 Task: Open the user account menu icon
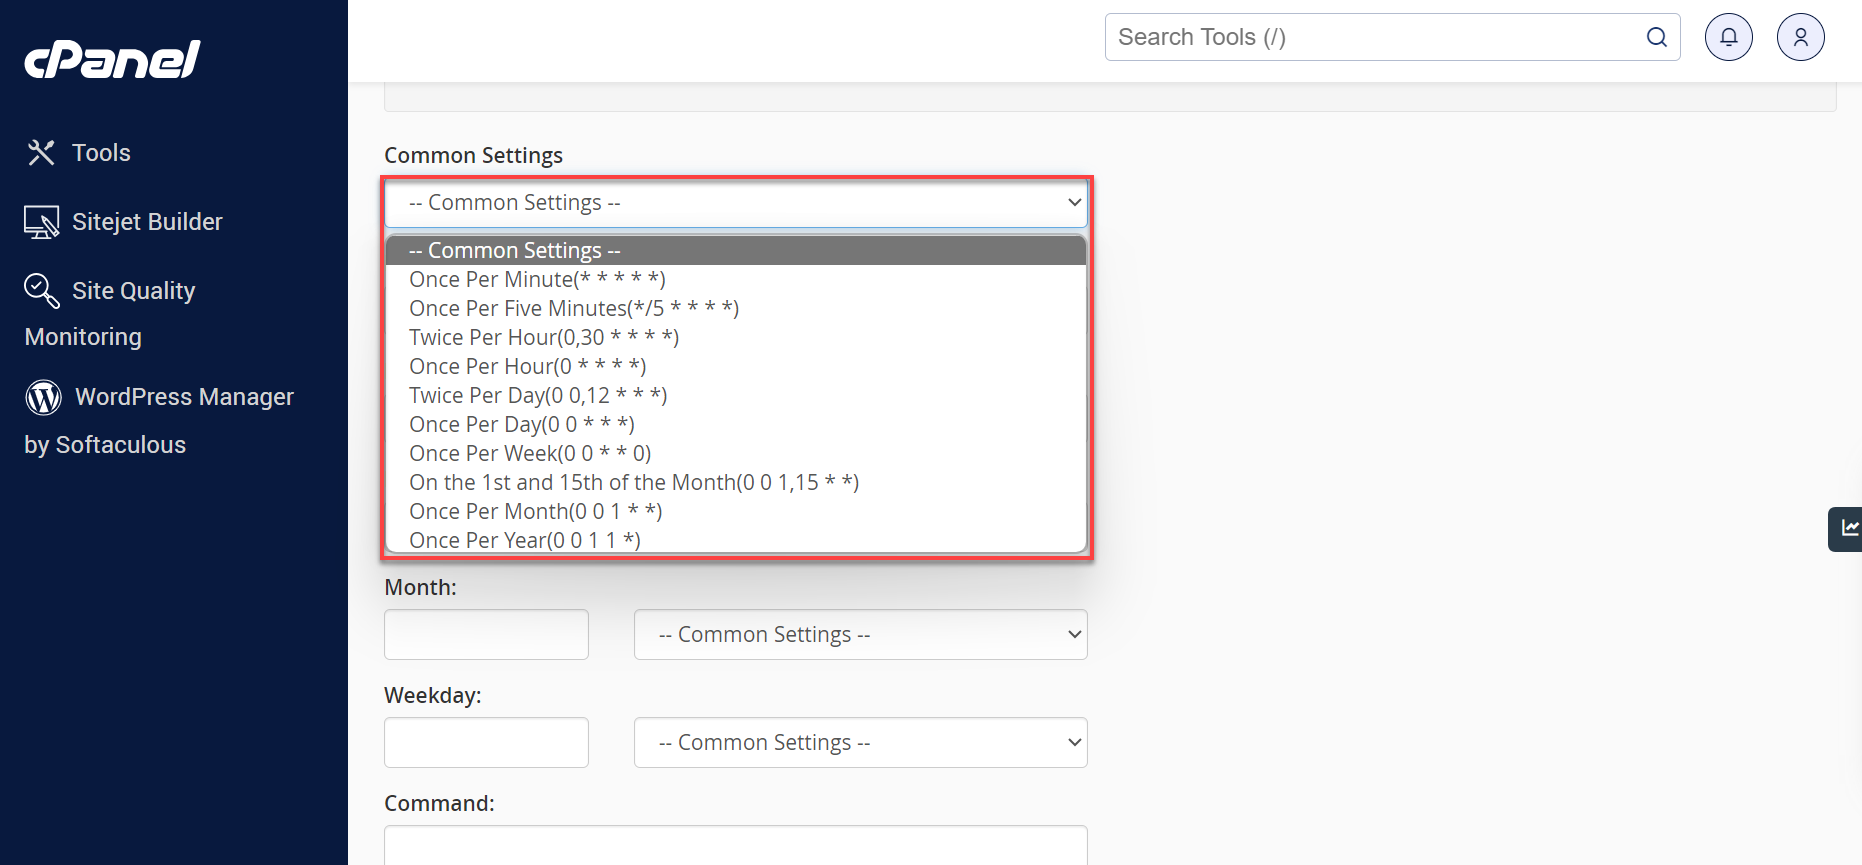pyautogui.click(x=1800, y=36)
